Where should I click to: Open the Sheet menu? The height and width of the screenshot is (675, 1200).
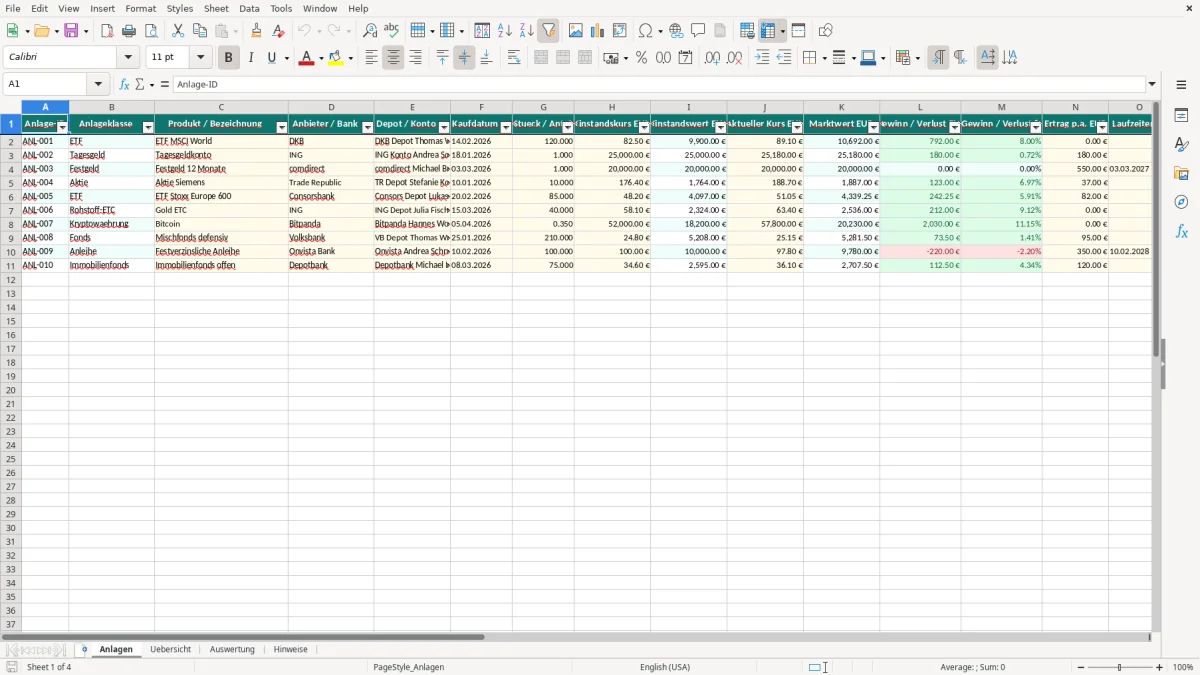point(216,8)
